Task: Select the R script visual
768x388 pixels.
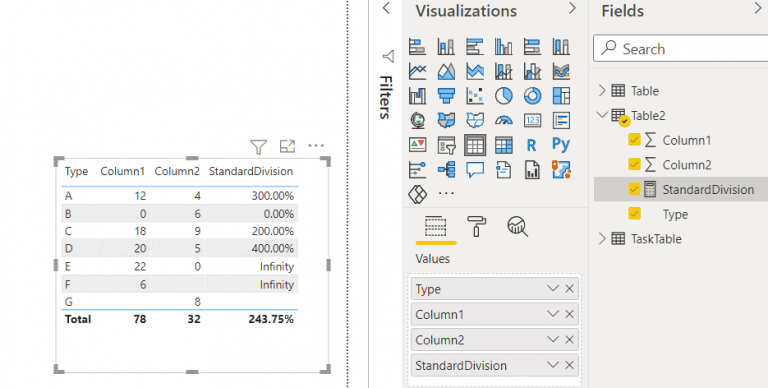Action: click(531, 145)
